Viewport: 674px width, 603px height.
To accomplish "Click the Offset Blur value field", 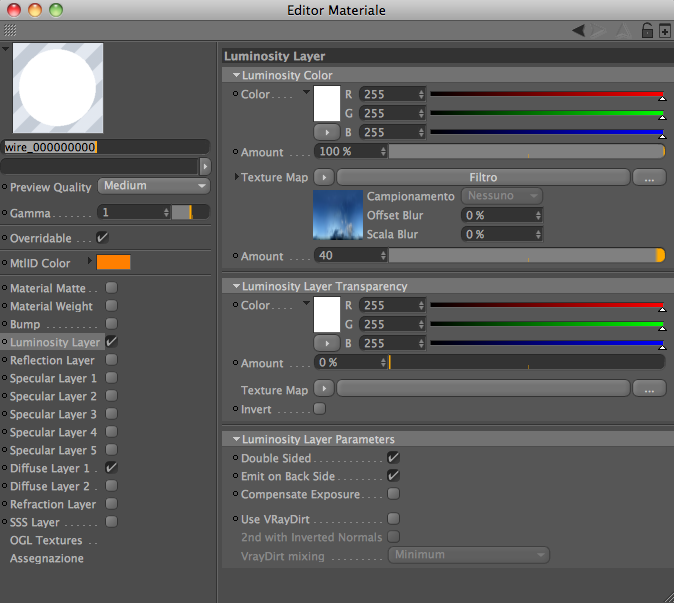I will (501, 215).
